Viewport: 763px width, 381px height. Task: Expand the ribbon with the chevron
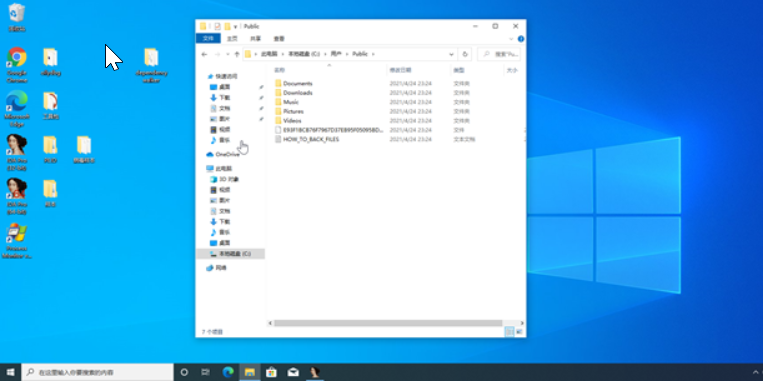511,39
